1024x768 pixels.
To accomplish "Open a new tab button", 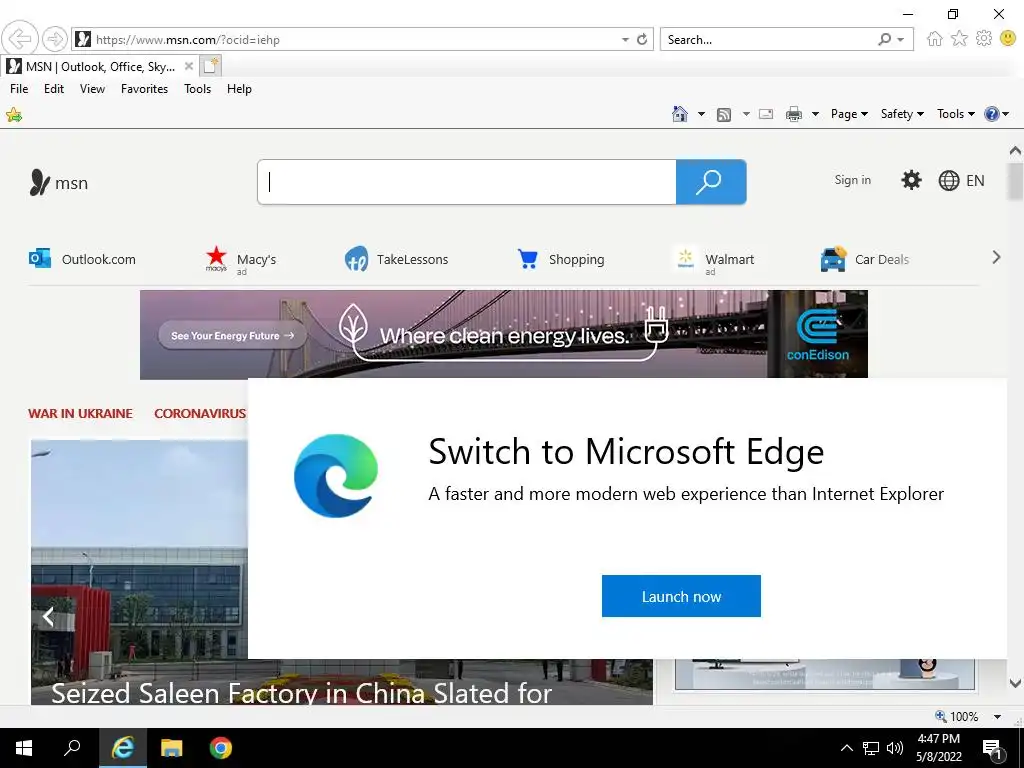I will point(210,66).
